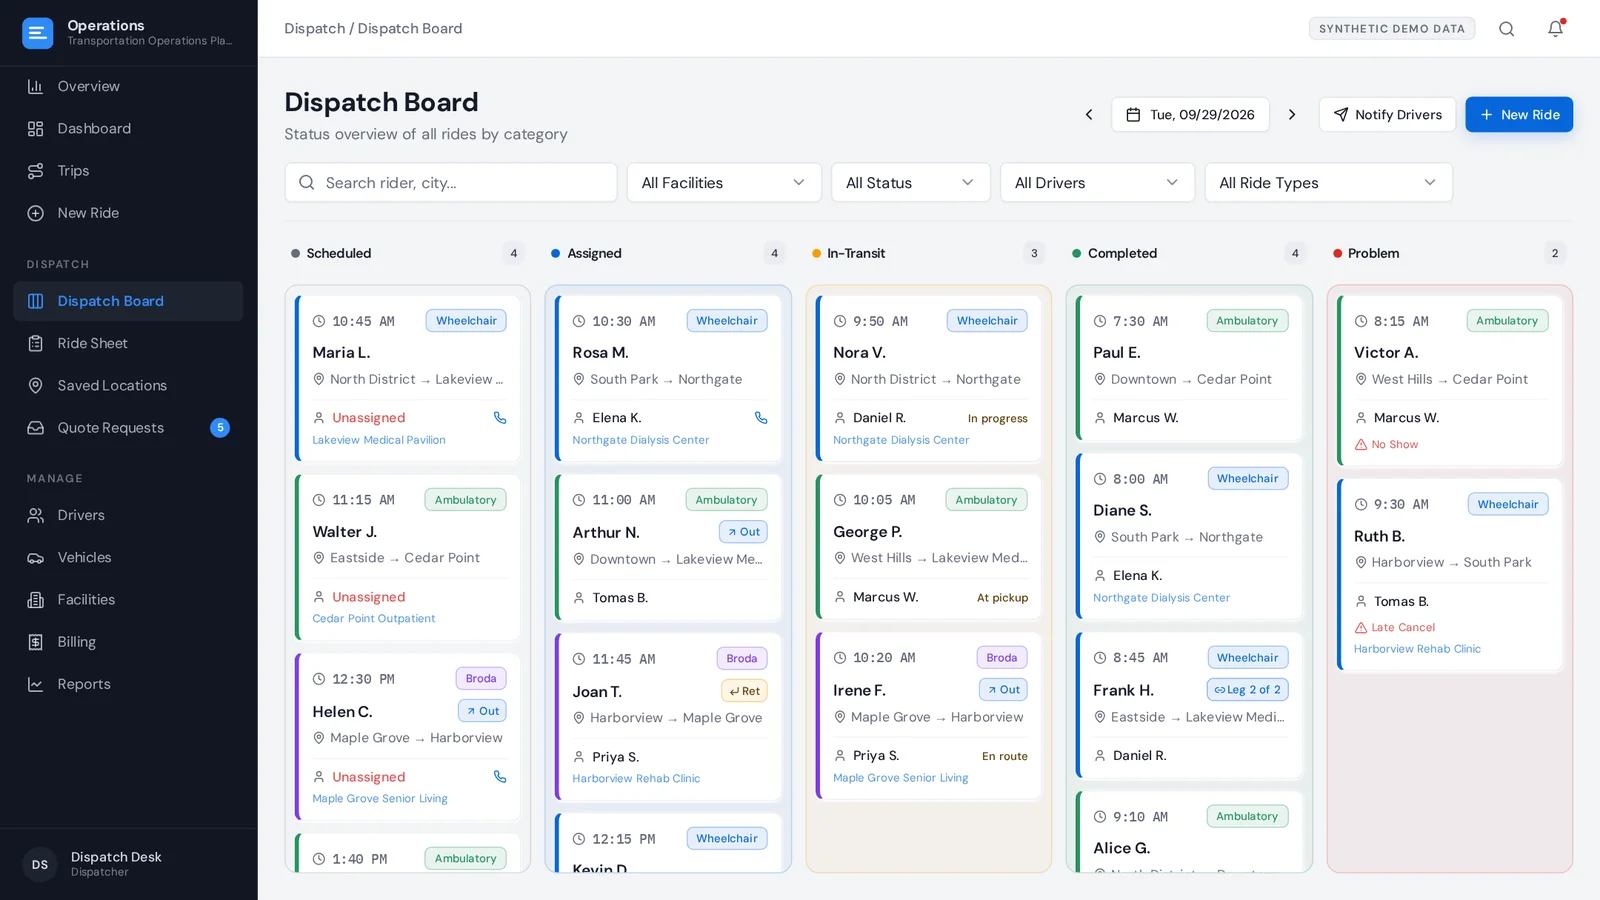The width and height of the screenshot is (1600, 900).
Task: Click In progress status on Nora V.
Action: (997, 419)
